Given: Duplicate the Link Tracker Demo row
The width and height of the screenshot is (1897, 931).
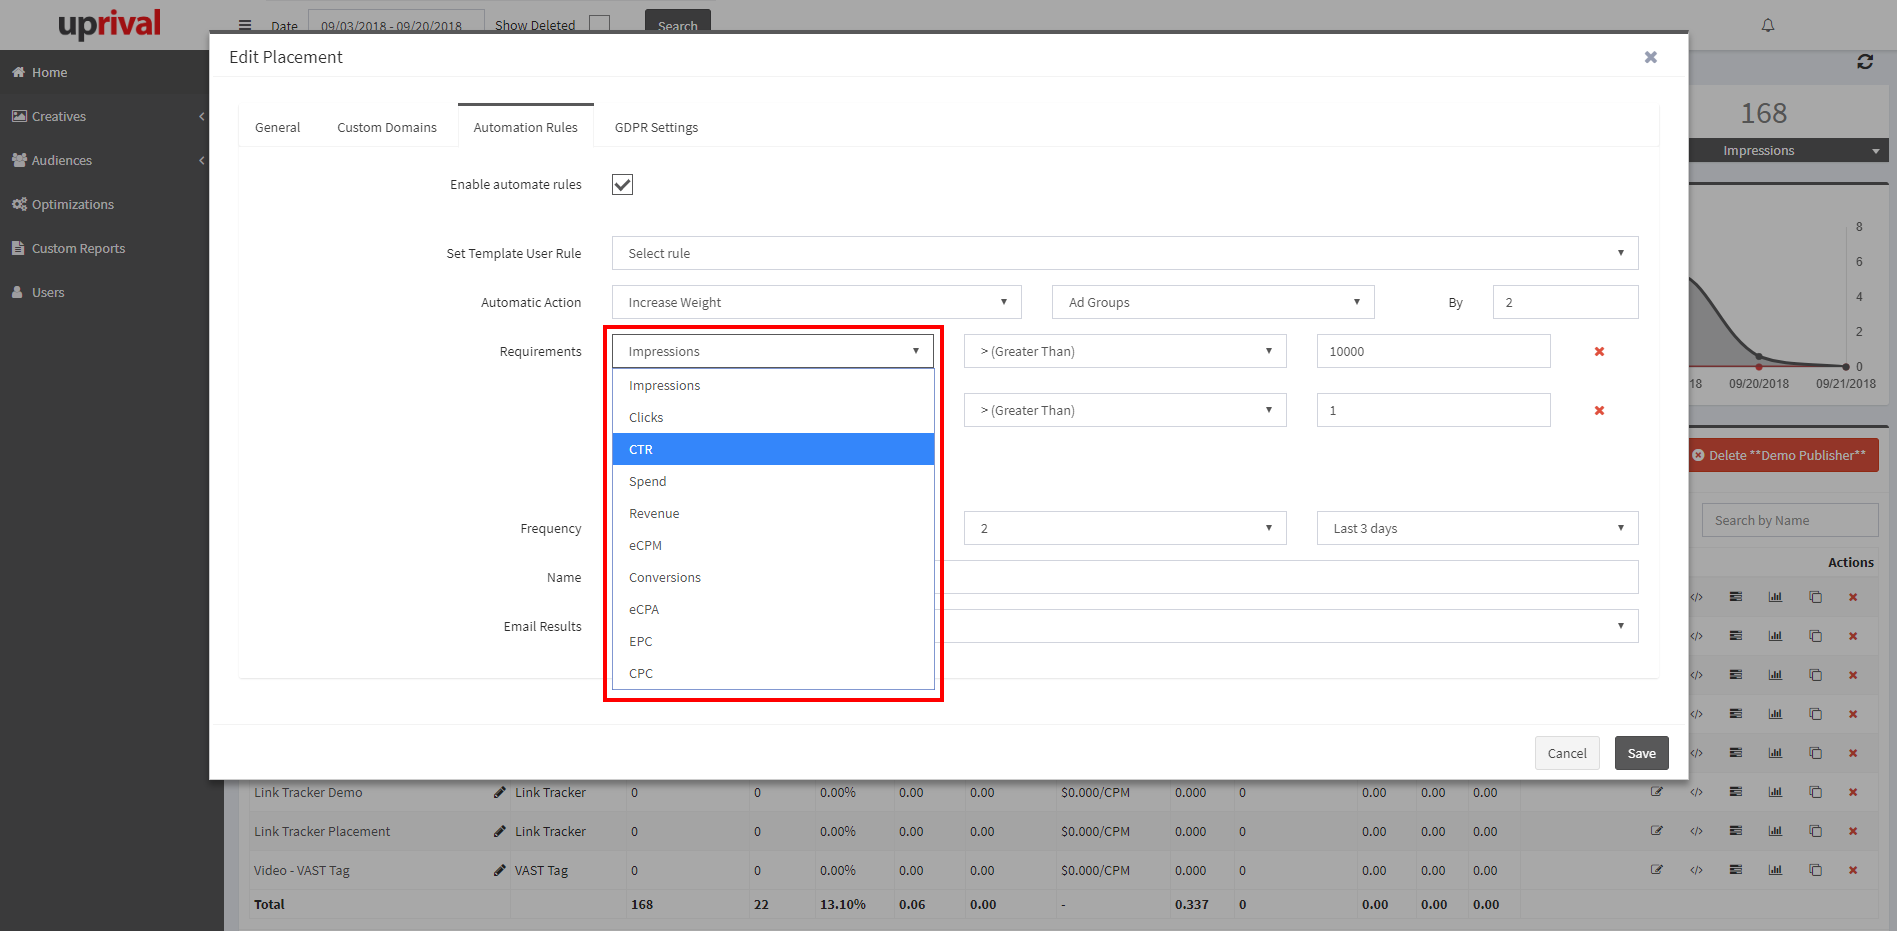Looking at the screenshot, I should click(1815, 792).
